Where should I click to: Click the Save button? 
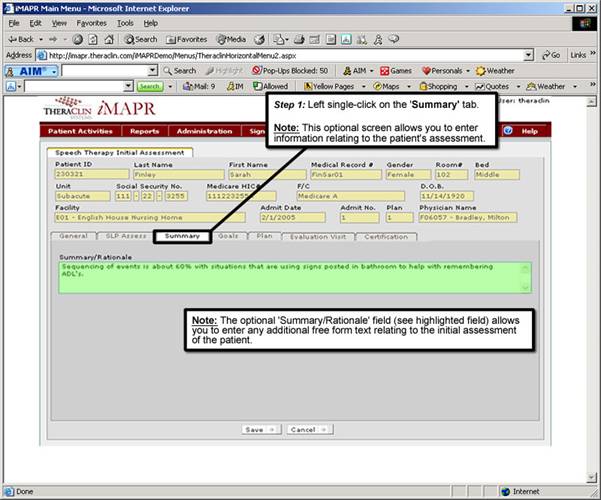click(261, 429)
